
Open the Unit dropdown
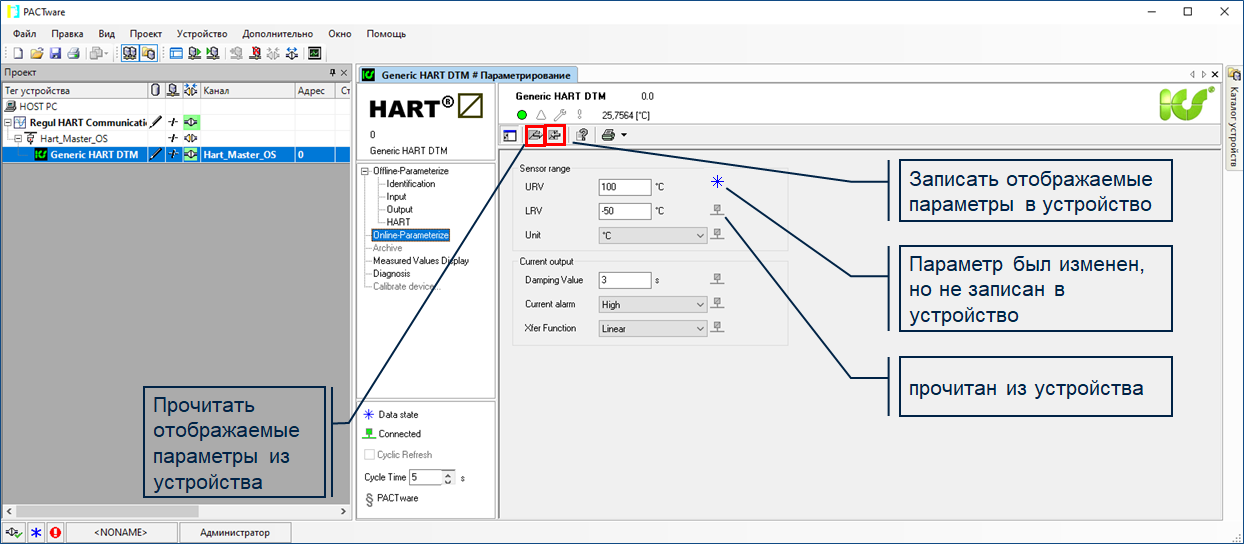pyautogui.click(x=654, y=235)
